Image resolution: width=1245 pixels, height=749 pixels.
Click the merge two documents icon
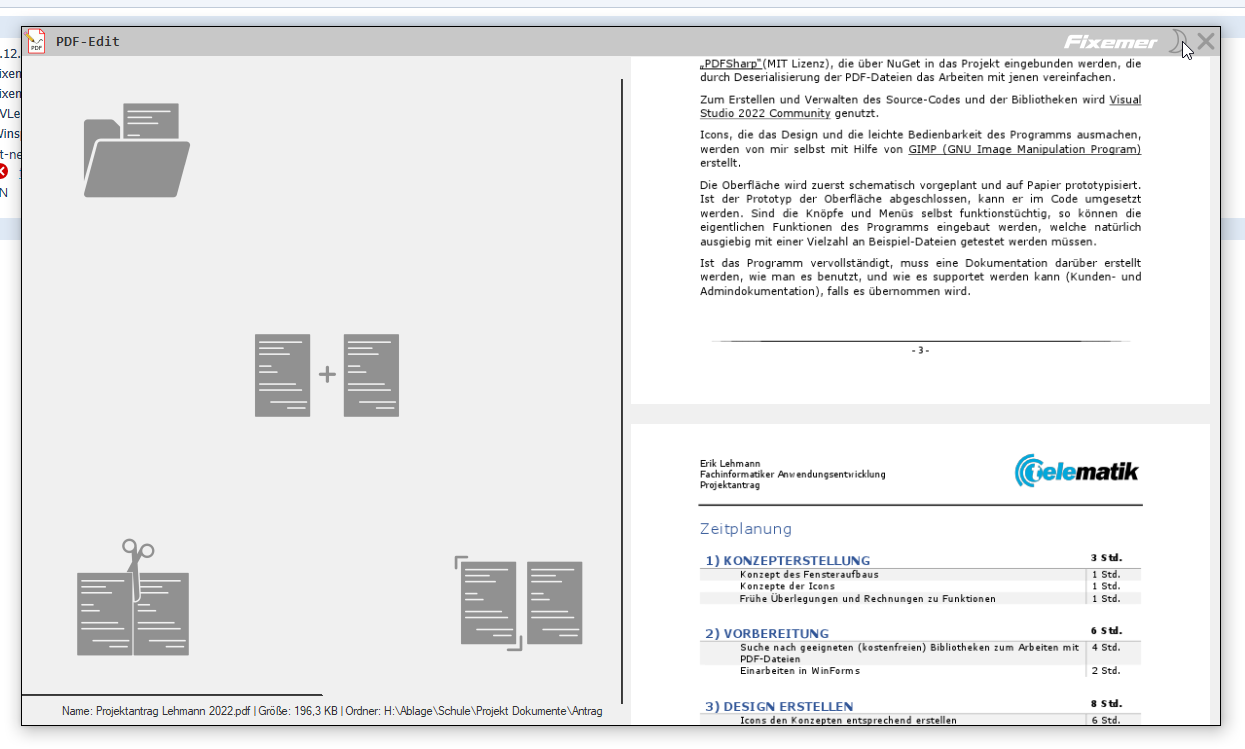327,375
